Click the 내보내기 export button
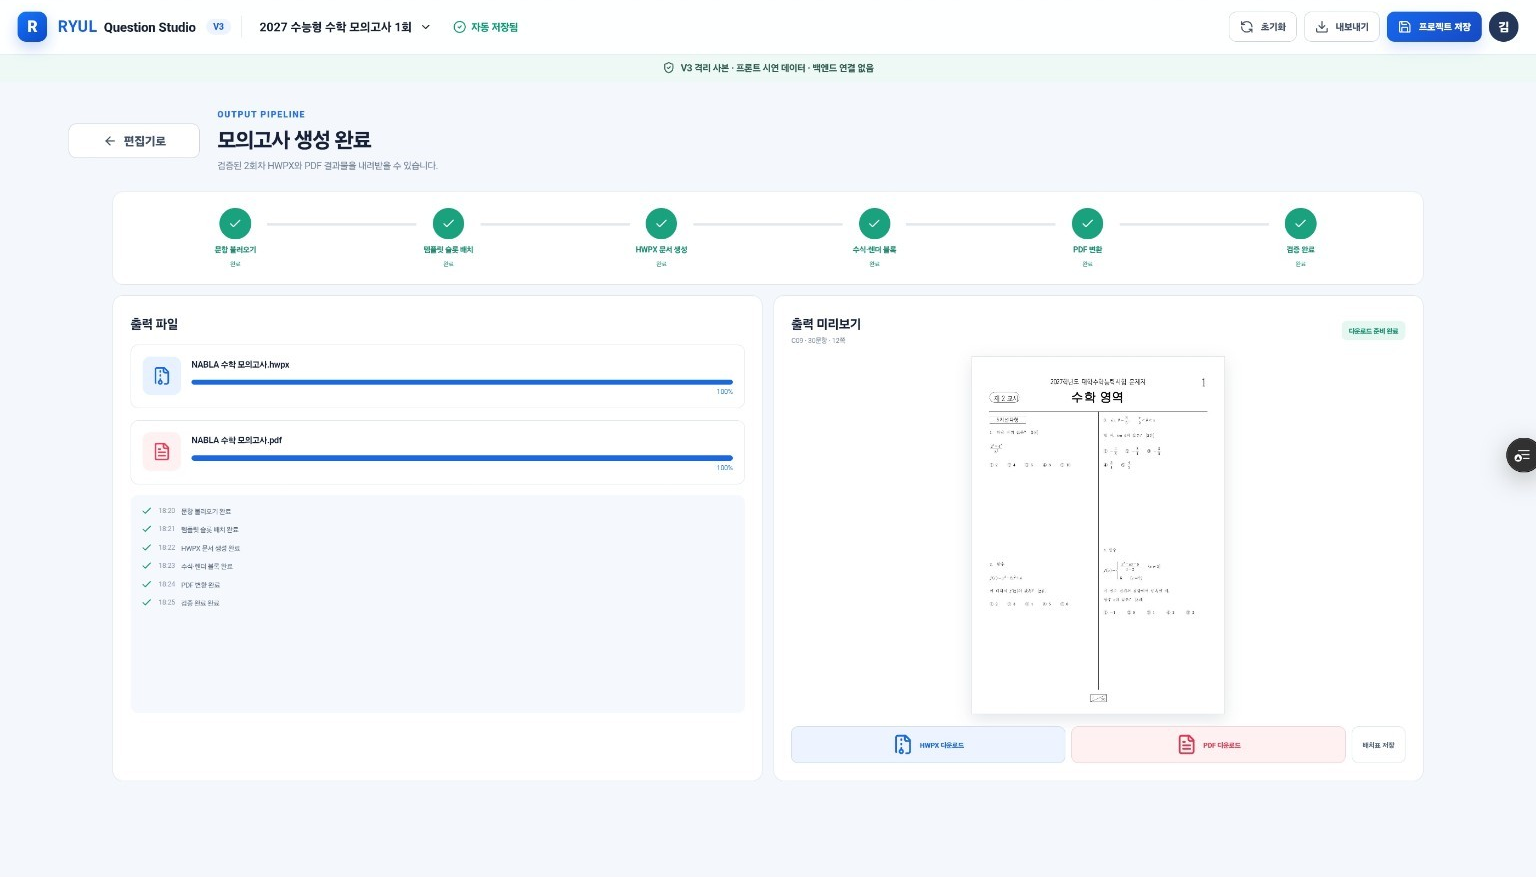The height and width of the screenshot is (877, 1536). tap(1342, 27)
